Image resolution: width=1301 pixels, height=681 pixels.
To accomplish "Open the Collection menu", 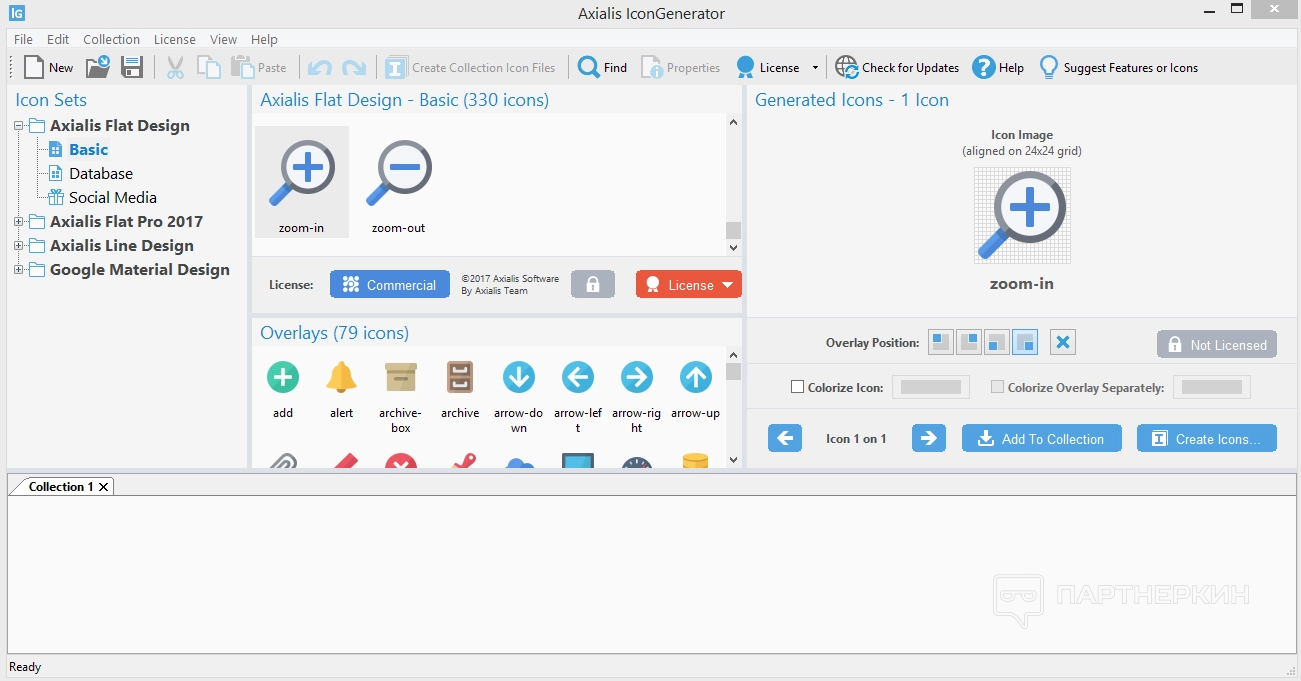I will click(111, 39).
